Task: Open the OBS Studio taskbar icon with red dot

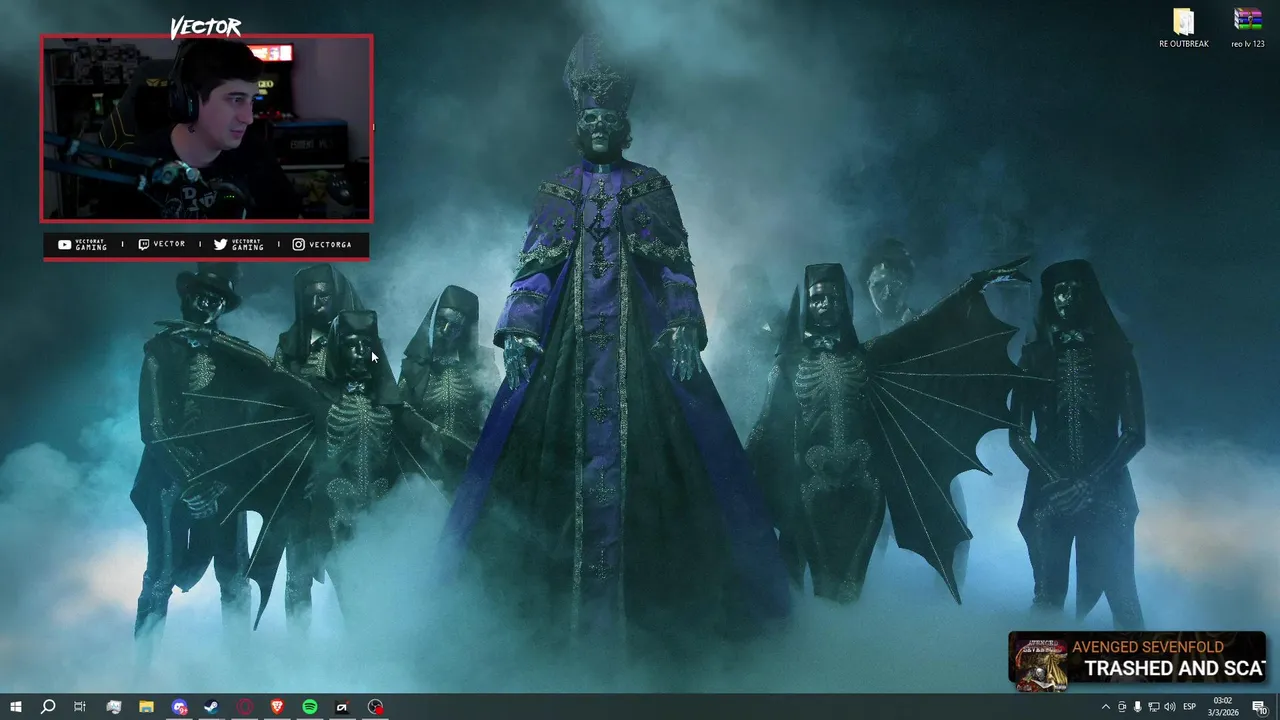Action: tap(375, 707)
